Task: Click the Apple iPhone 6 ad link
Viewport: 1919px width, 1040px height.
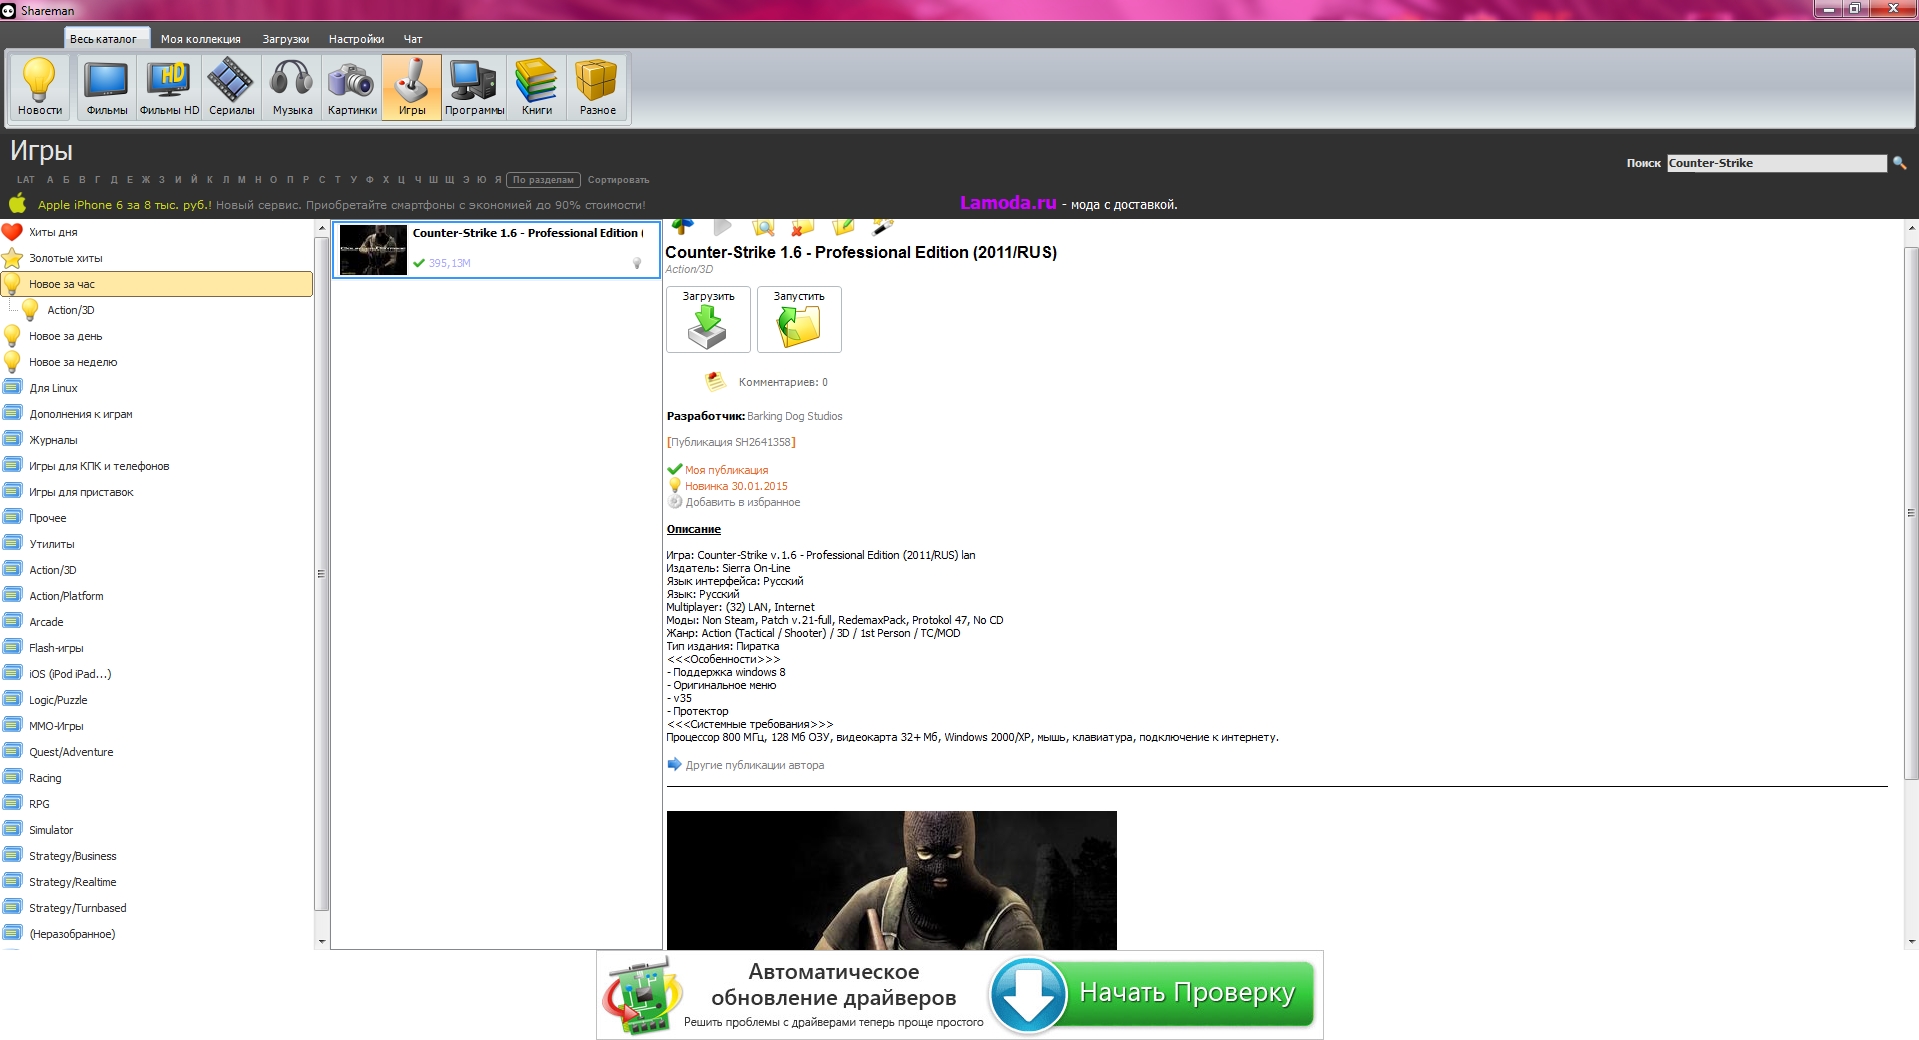Action: pyautogui.click(x=124, y=205)
